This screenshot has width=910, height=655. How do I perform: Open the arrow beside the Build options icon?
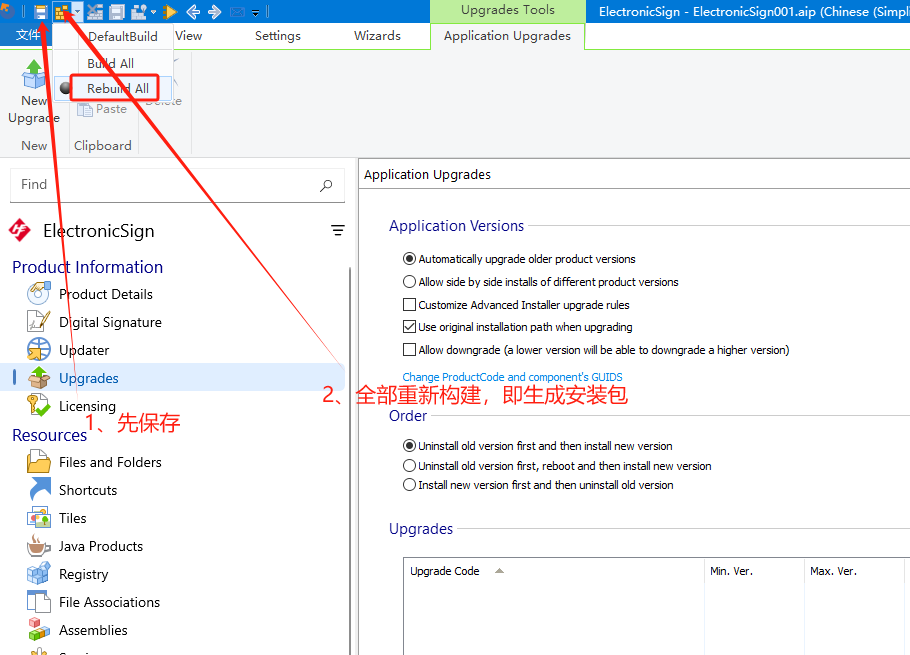153,12
